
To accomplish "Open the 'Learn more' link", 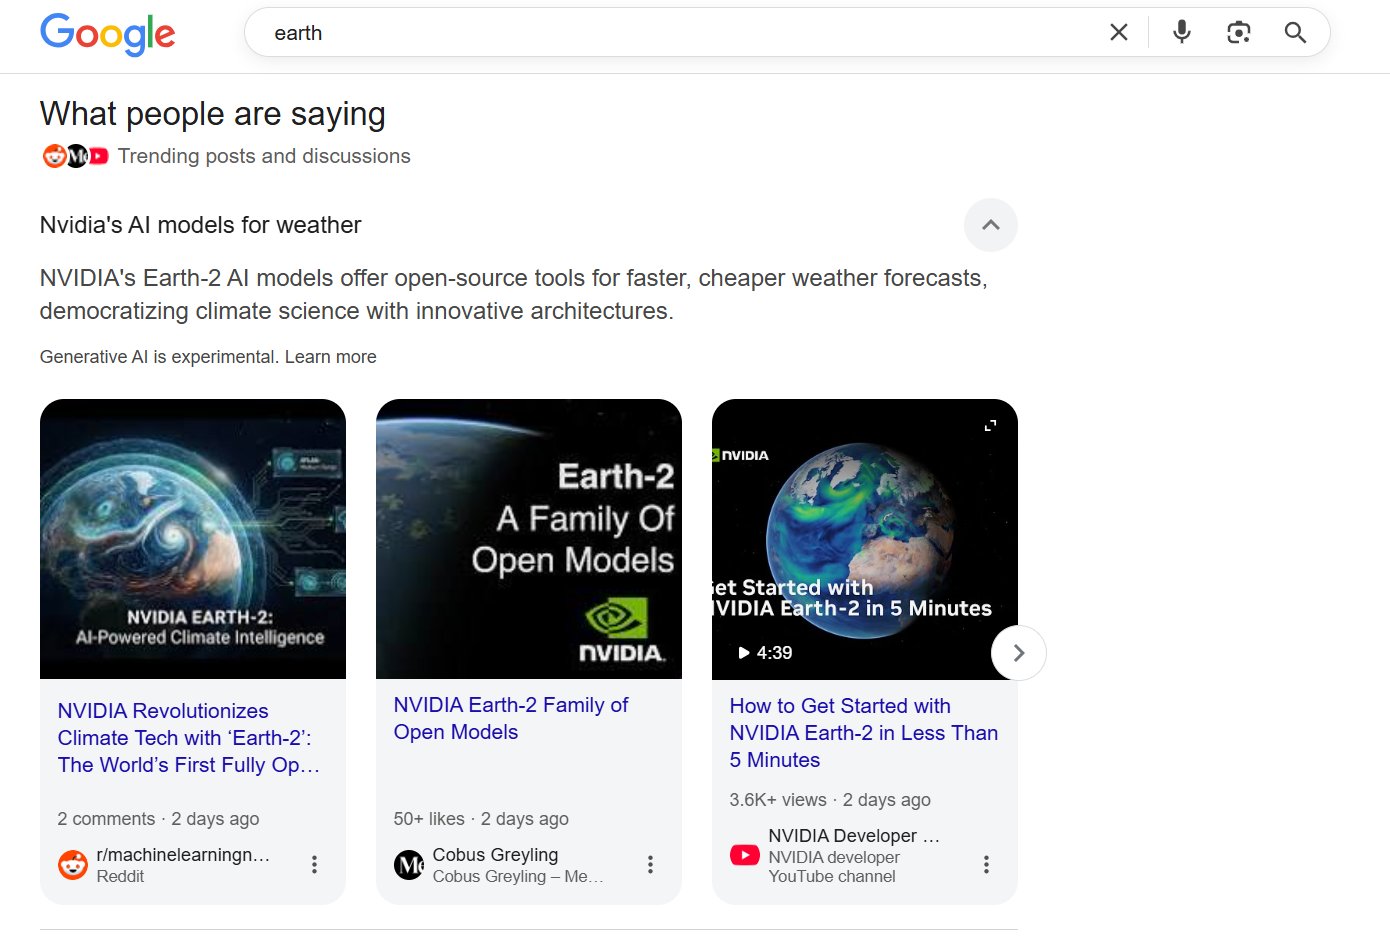I will pos(331,356).
